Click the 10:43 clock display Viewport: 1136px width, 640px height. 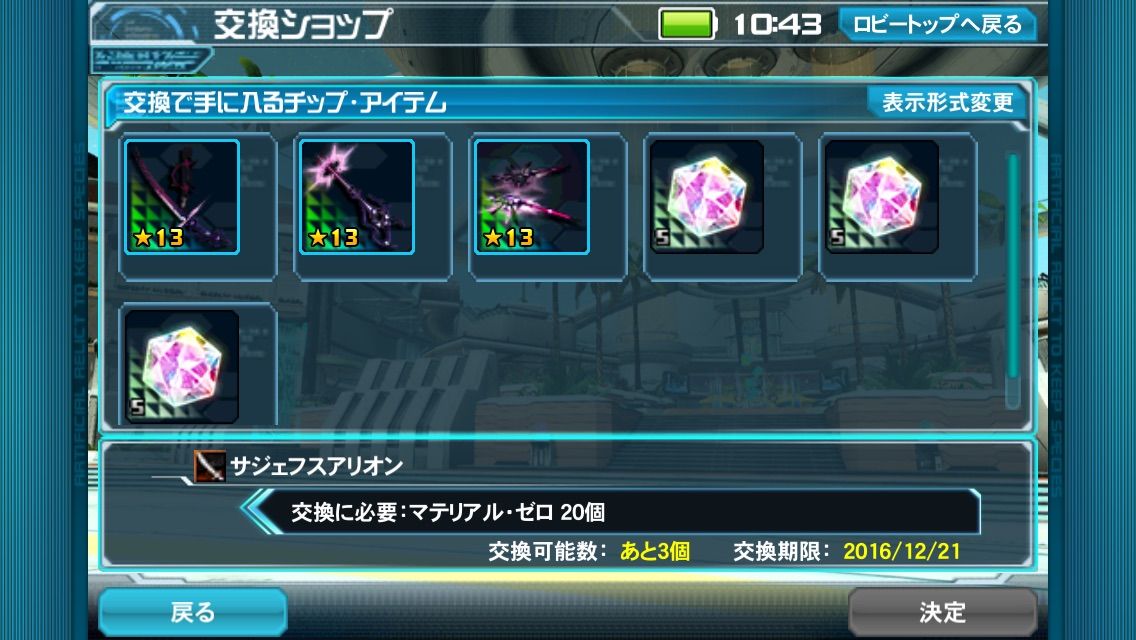777,25
